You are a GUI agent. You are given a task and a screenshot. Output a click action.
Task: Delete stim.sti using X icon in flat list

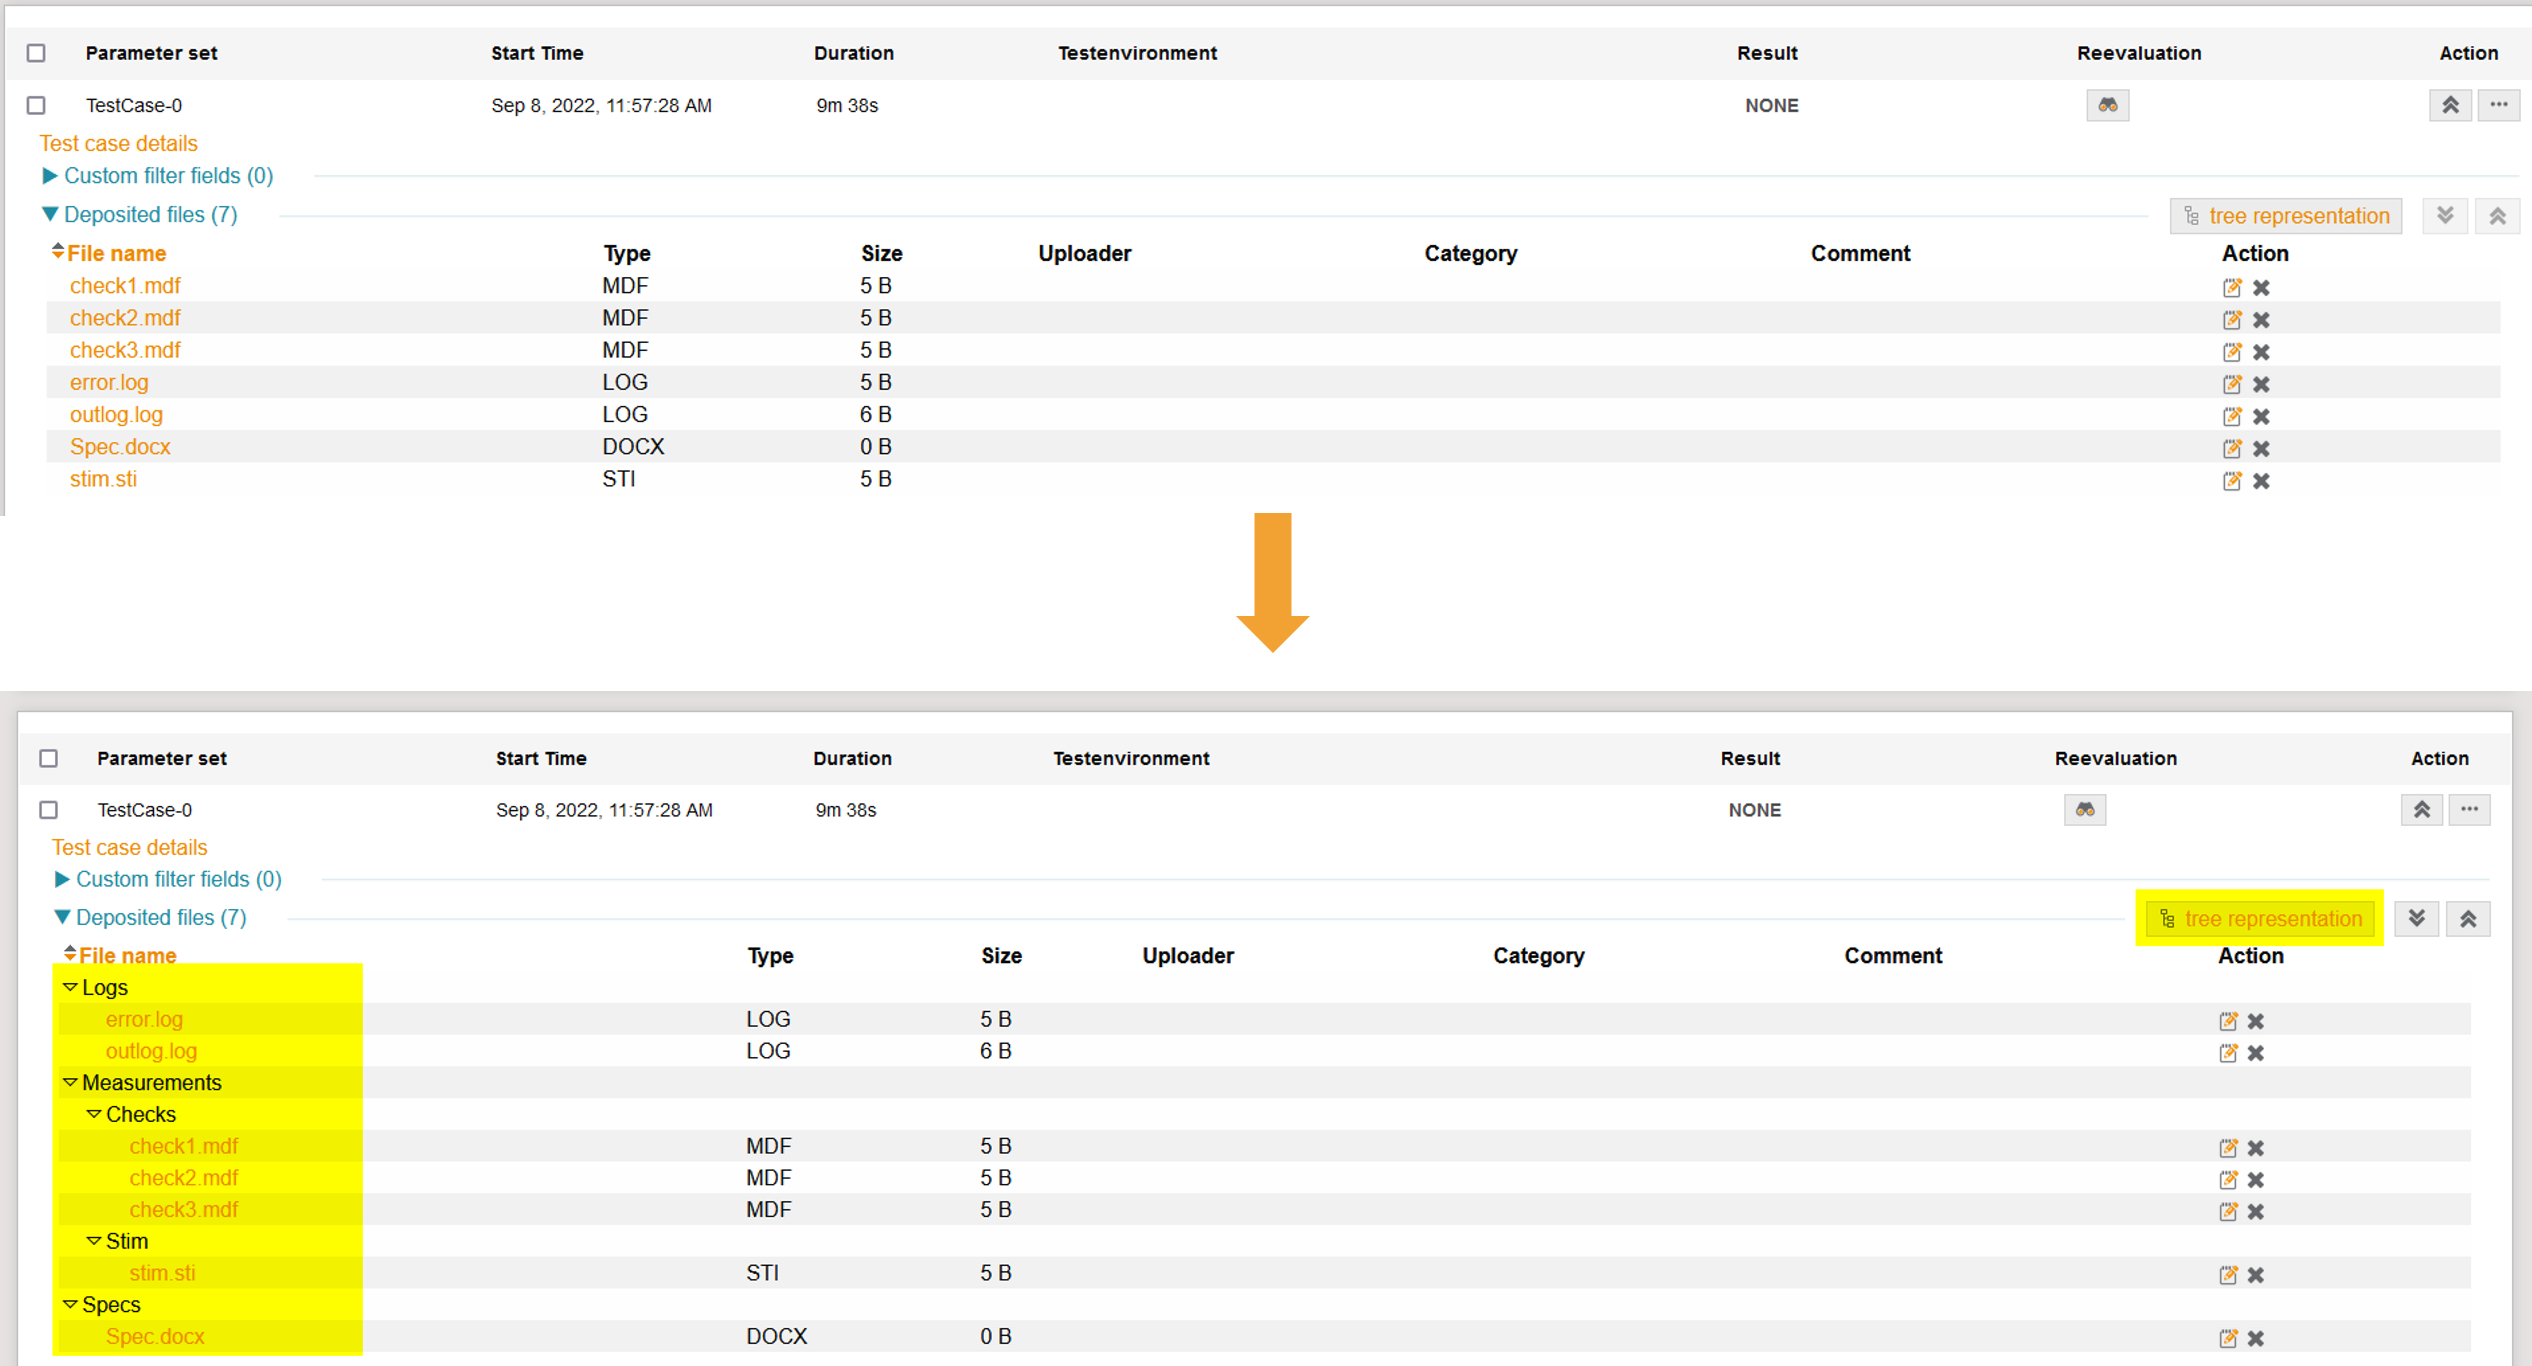[2261, 481]
